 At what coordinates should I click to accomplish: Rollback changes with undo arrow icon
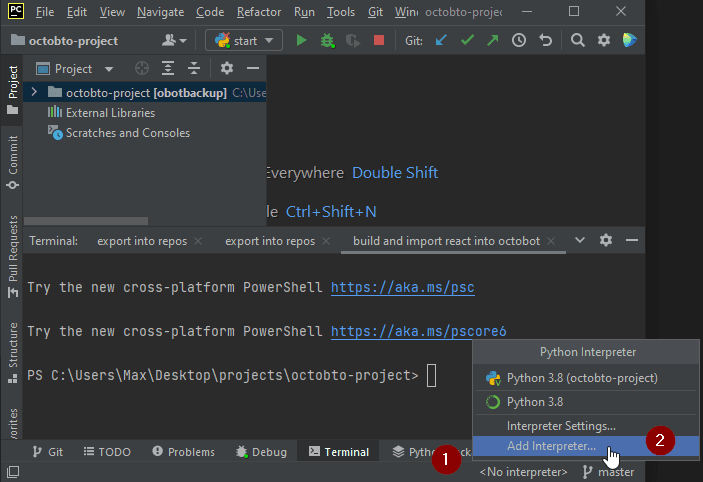click(545, 41)
